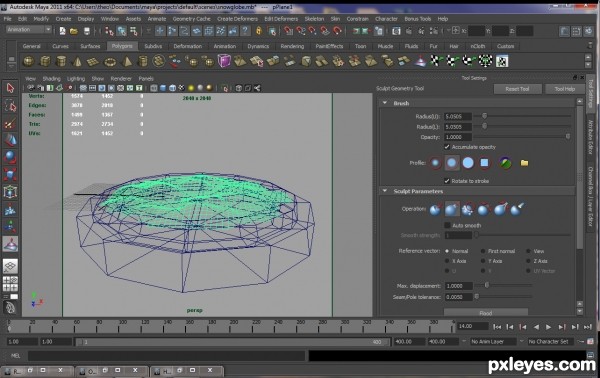Click the lock icon in status line

[259, 31]
